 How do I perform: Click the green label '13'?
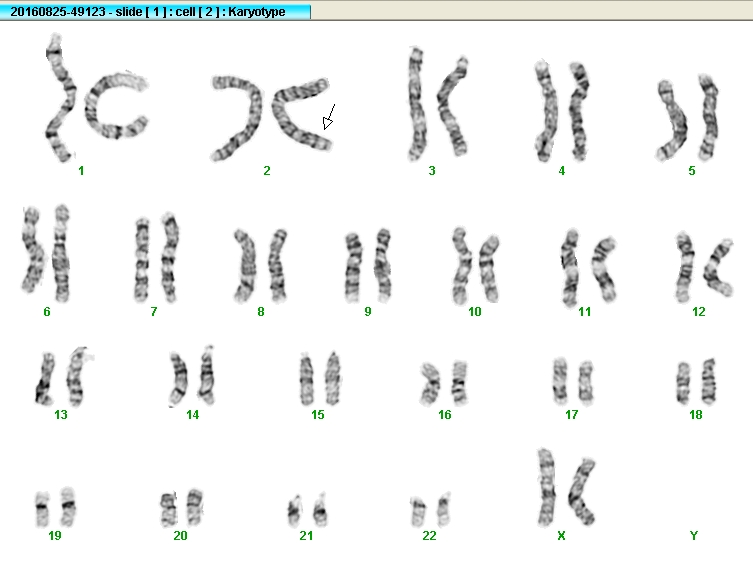click(x=61, y=414)
